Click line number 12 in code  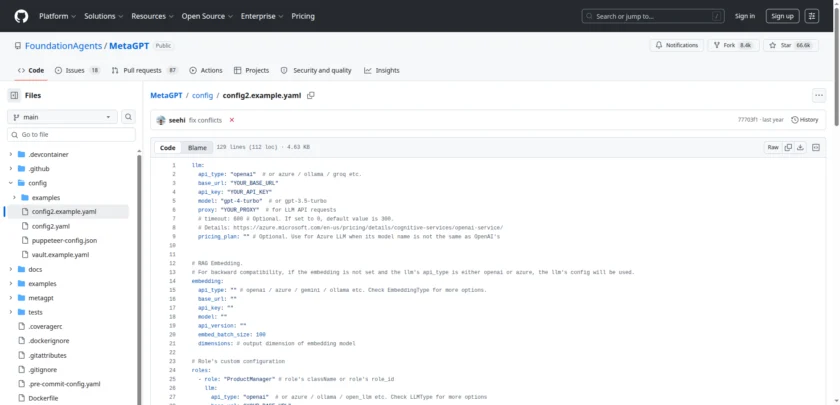(172, 264)
